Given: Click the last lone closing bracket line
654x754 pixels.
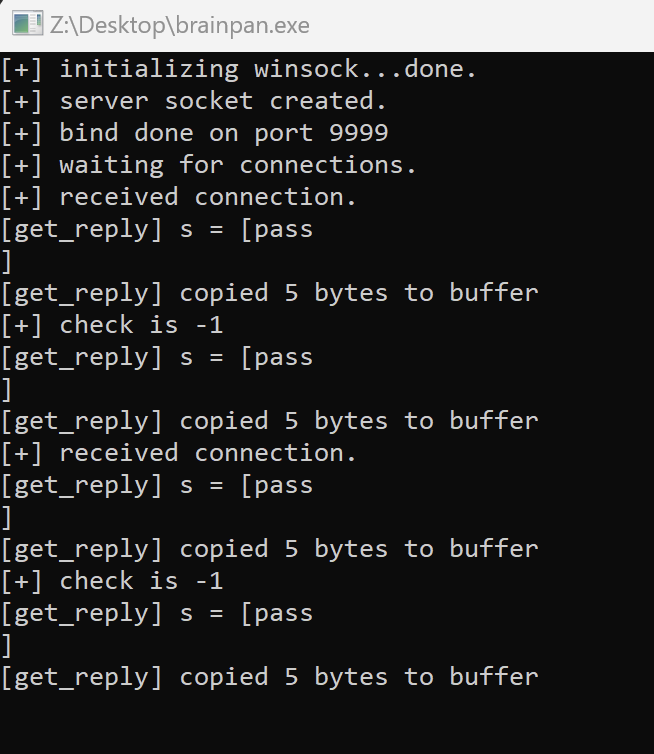Looking at the screenshot, I should tap(6, 645).
